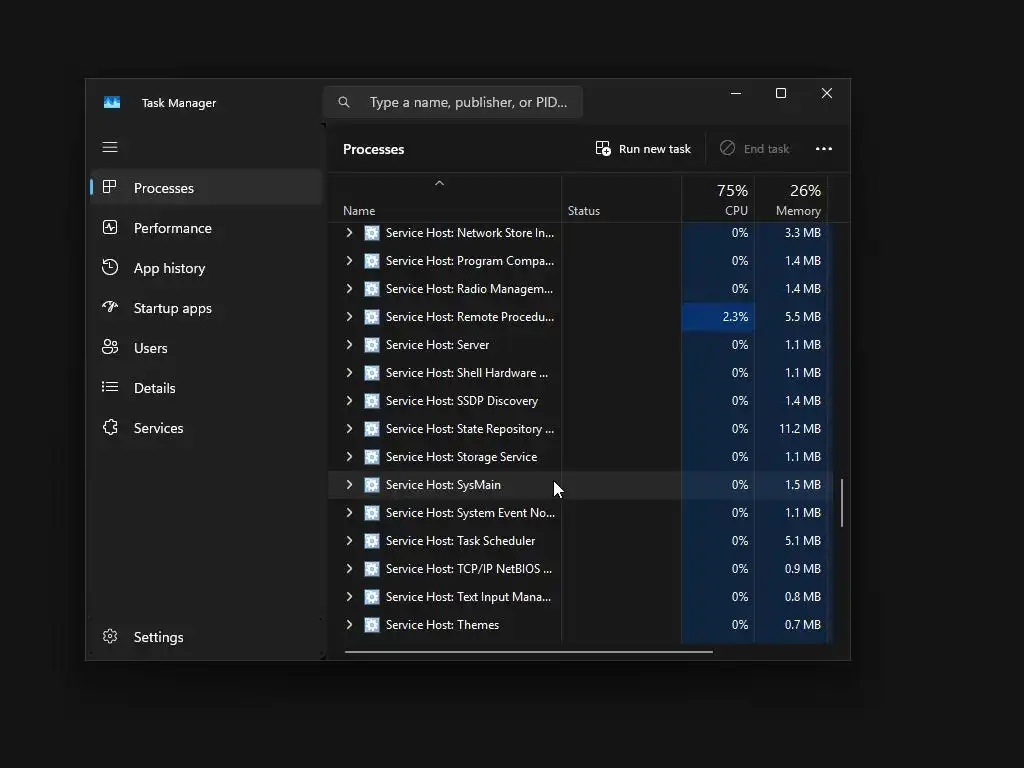
Task: Click the 0.9 MB memory value
Action: [x=803, y=569]
